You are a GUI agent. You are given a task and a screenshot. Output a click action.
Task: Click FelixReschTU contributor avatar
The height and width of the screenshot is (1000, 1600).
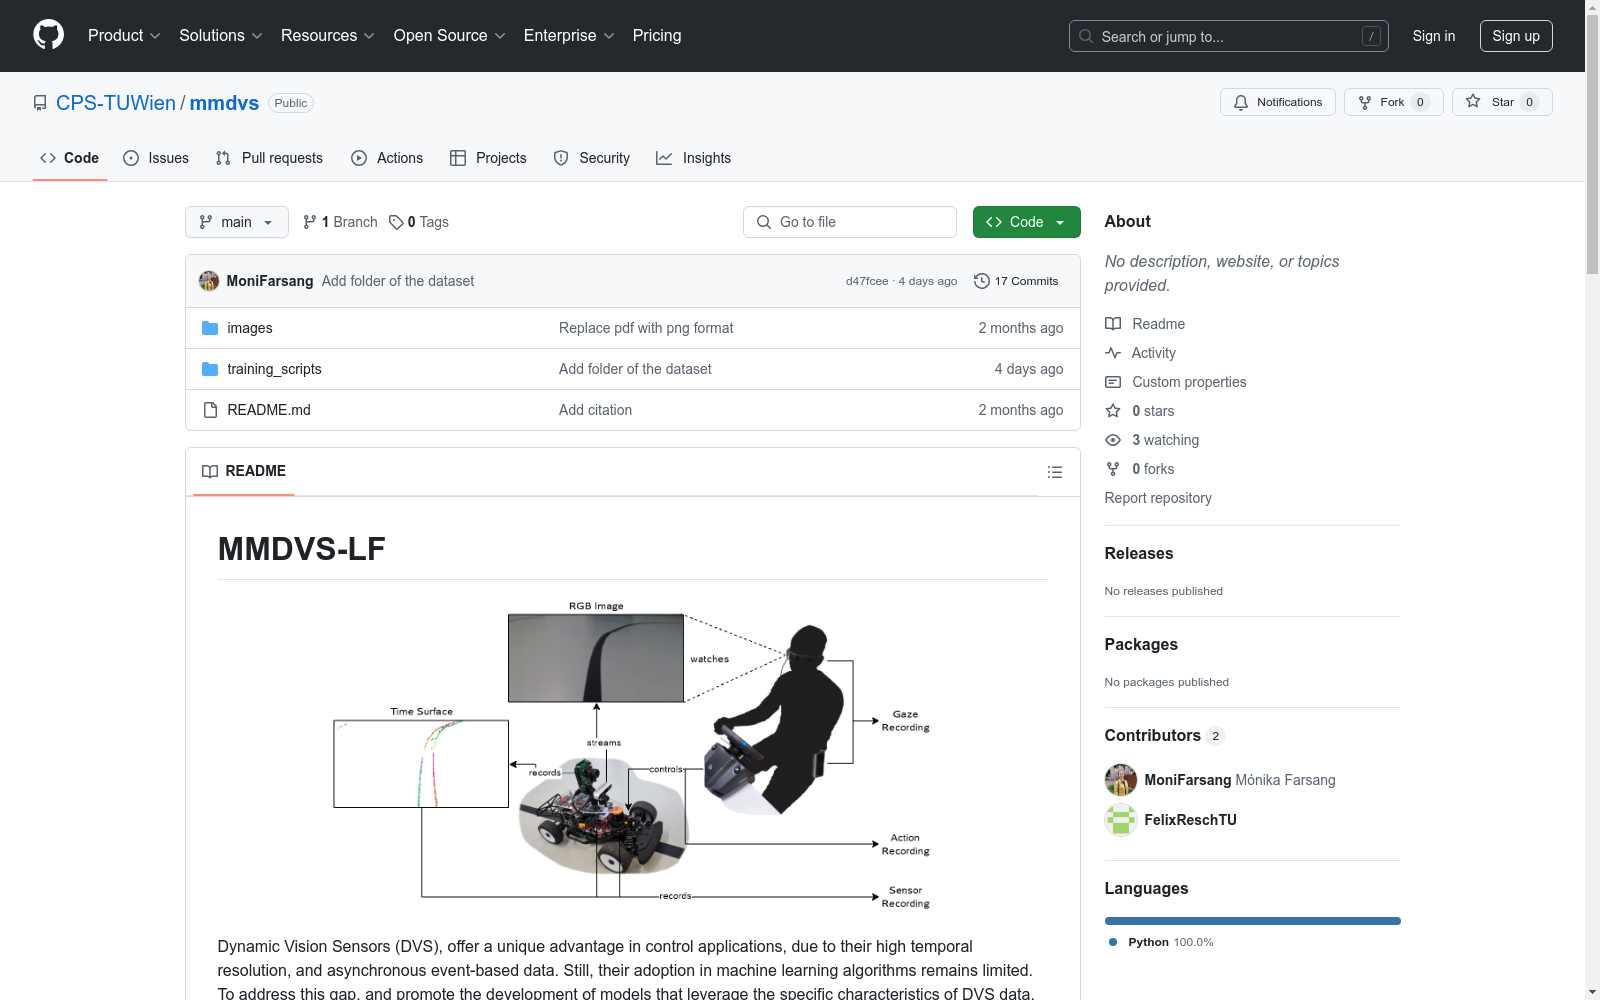[x=1121, y=820]
